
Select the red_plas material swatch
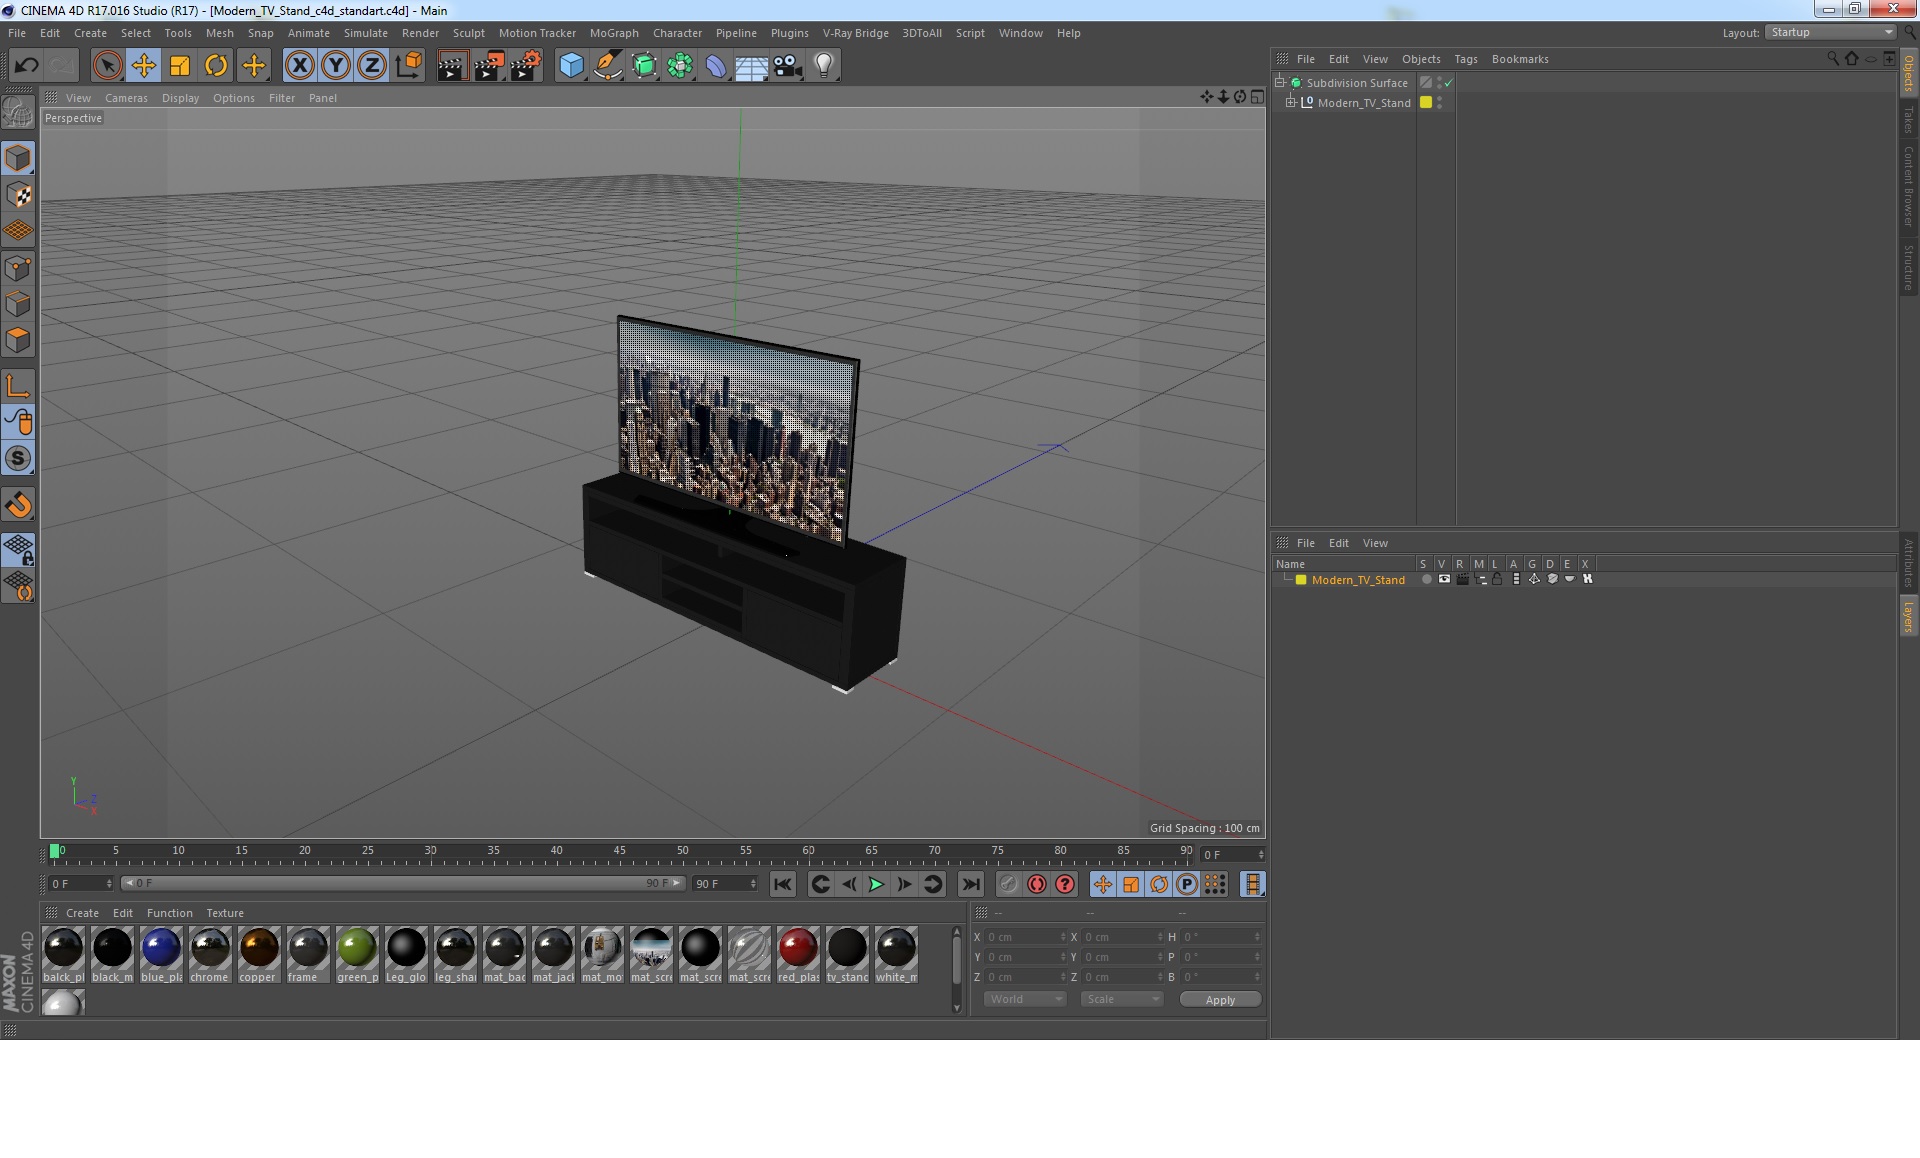[798, 954]
